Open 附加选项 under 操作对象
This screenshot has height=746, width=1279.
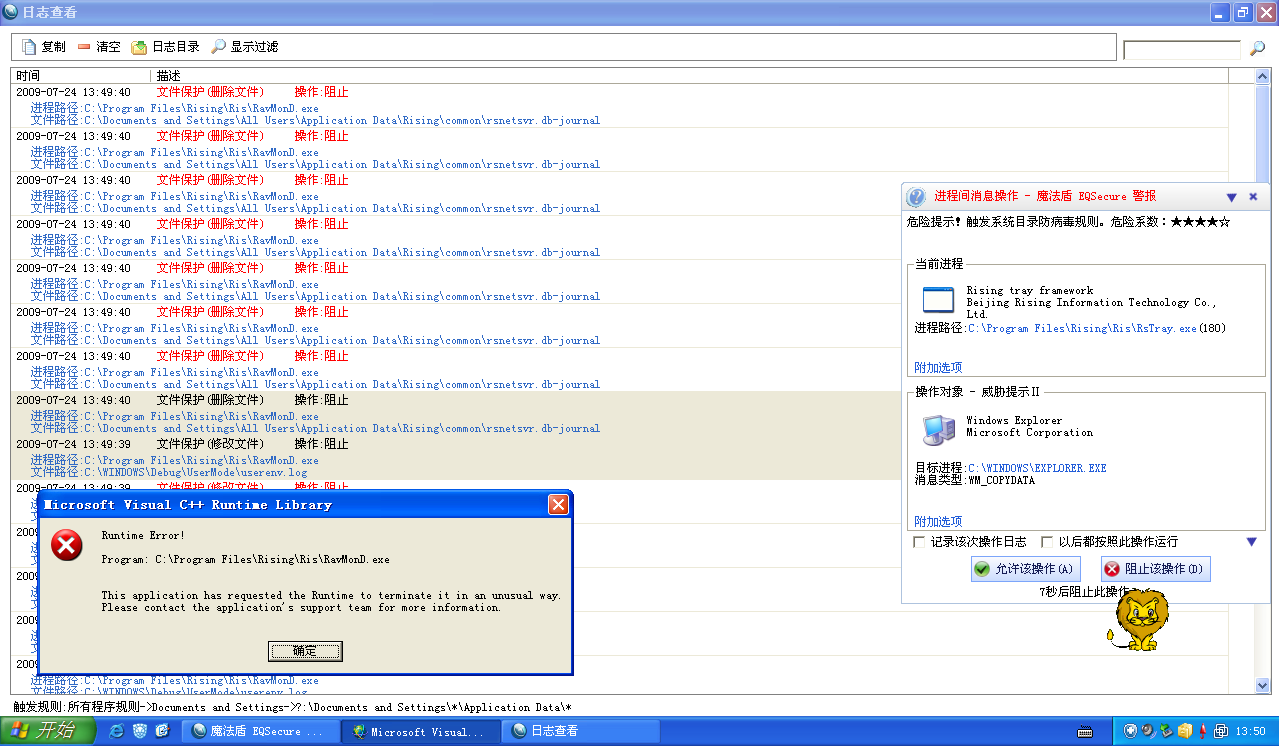pos(938,522)
